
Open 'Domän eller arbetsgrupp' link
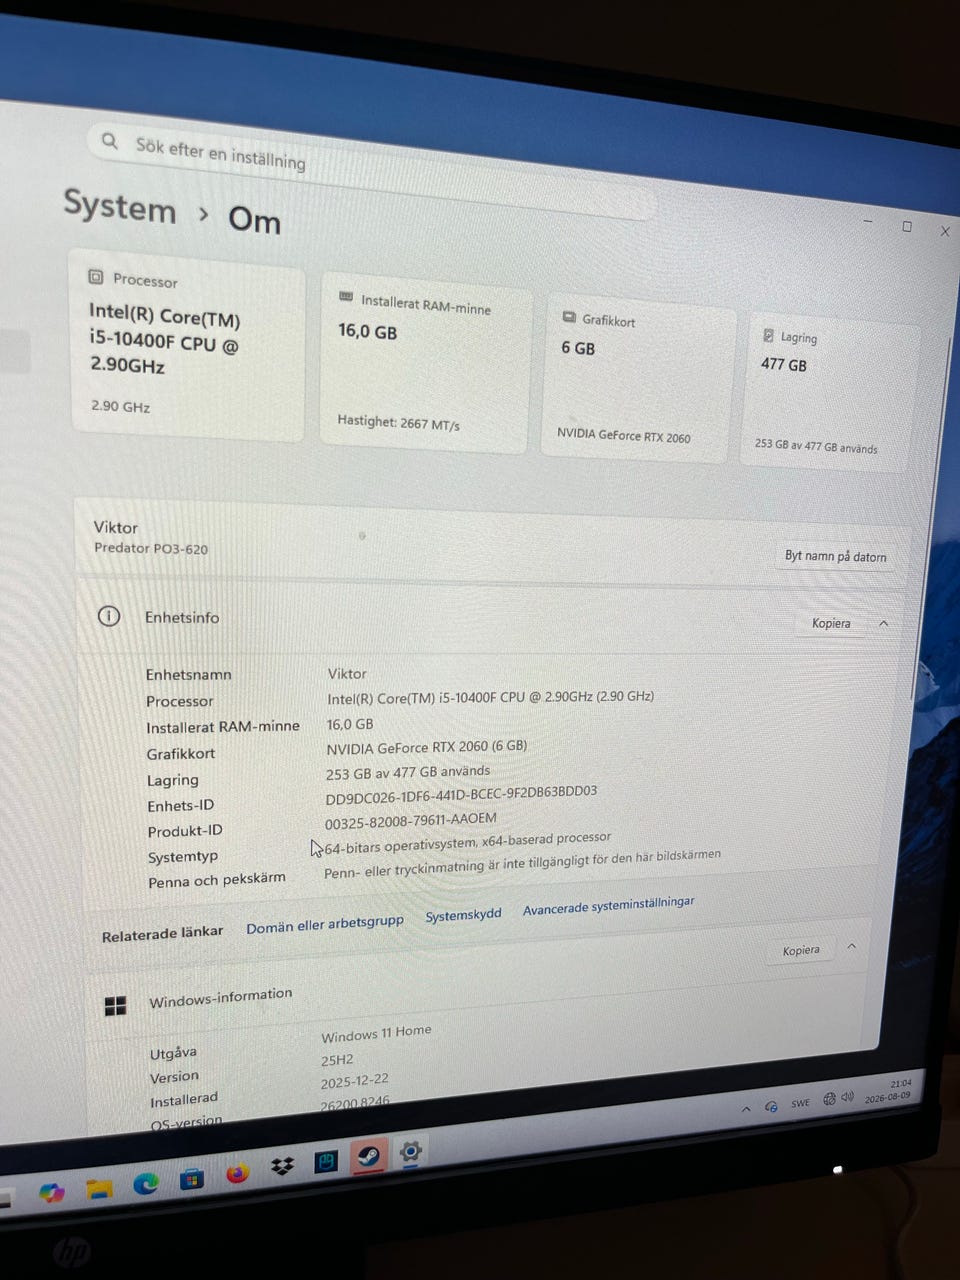click(325, 923)
